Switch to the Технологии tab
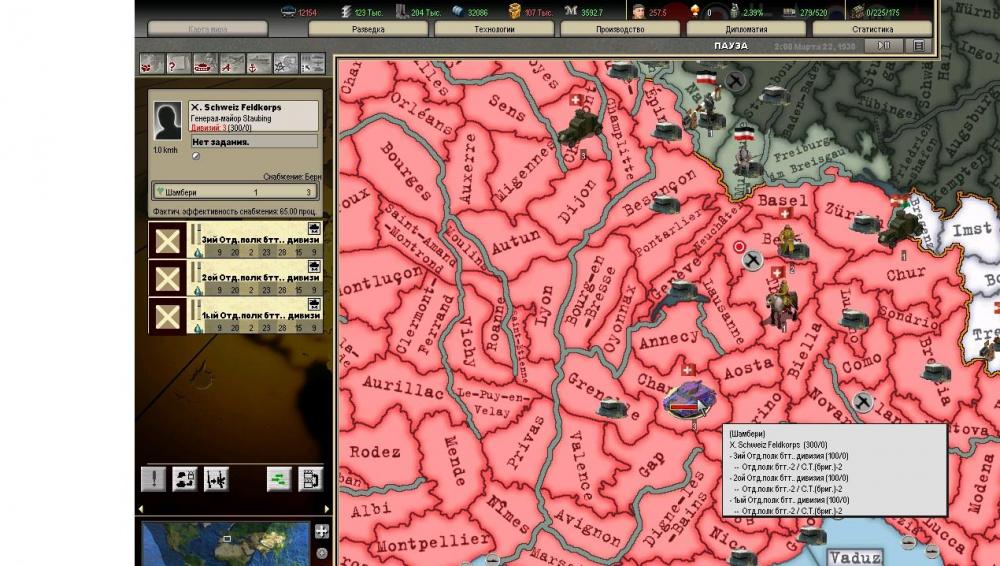The image size is (1000, 566). click(x=495, y=30)
